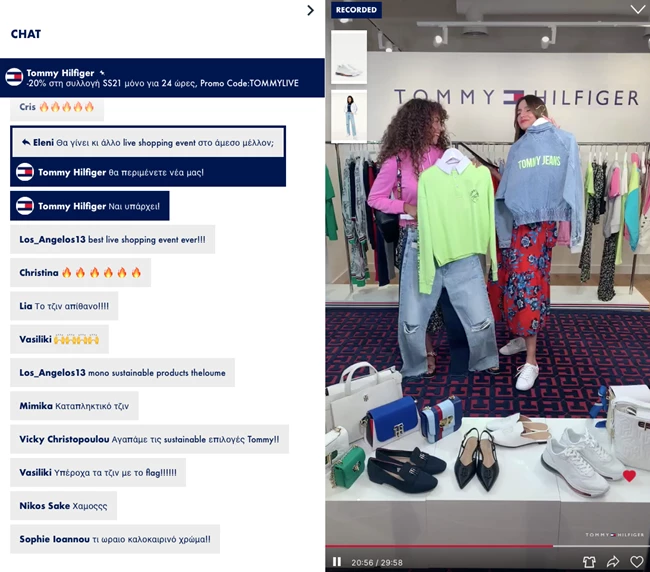
Task: Open the white sneaker product thumbnail
Action: click(349, 57)
